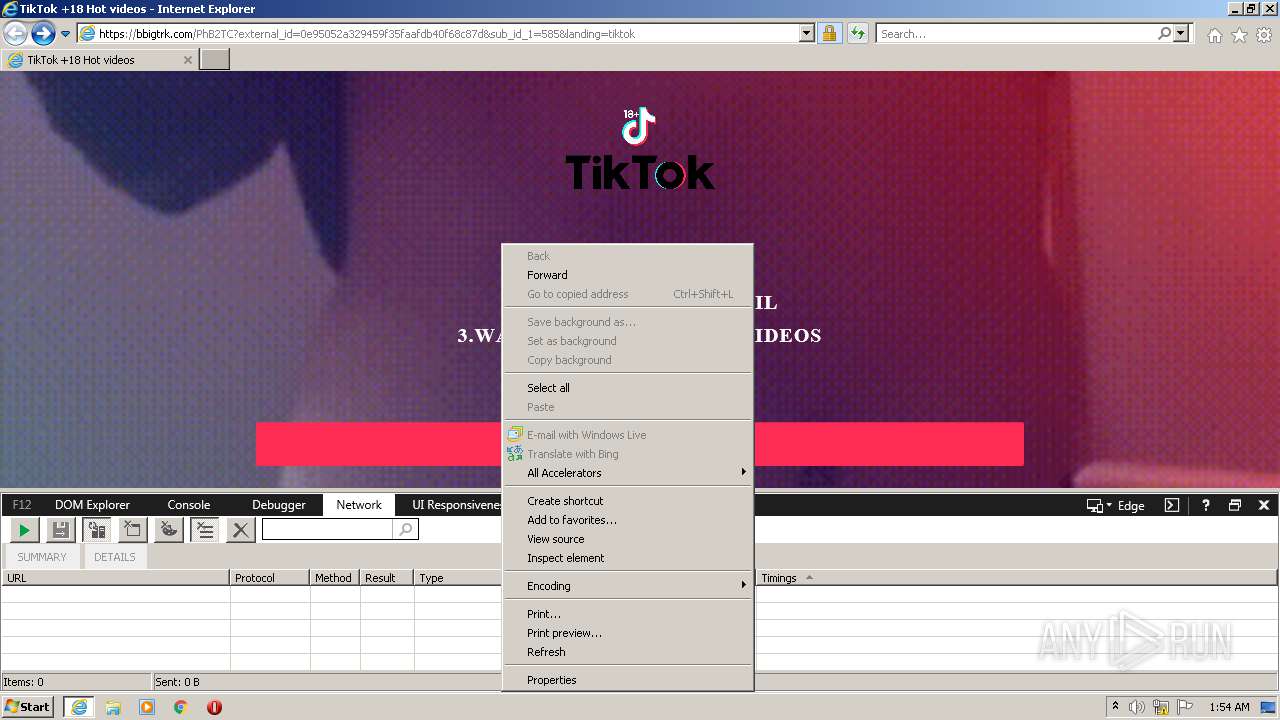Focus the Network panel search input field
1280x720 pixels.
click(x=327, y=530)
